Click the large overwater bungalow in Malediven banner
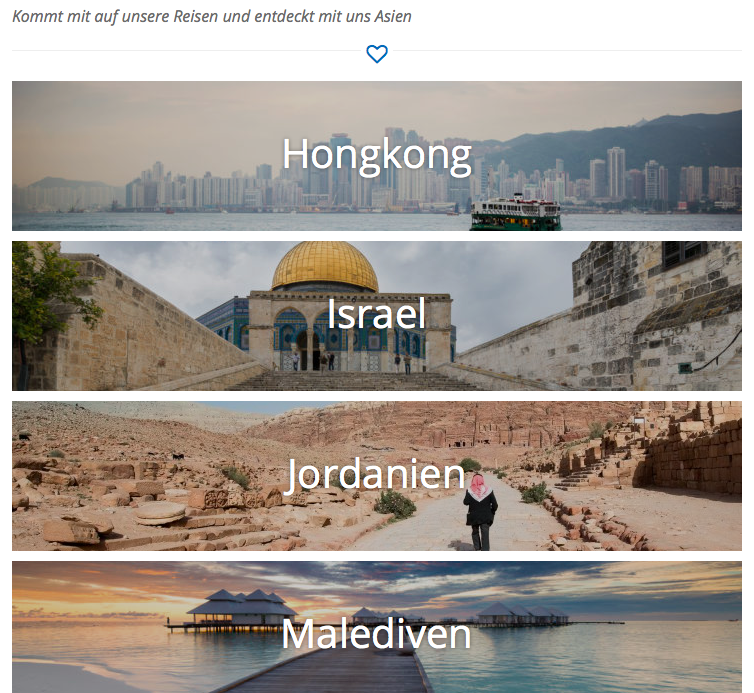This screenshot has height=693, width=754. click(x=241, y=608)
